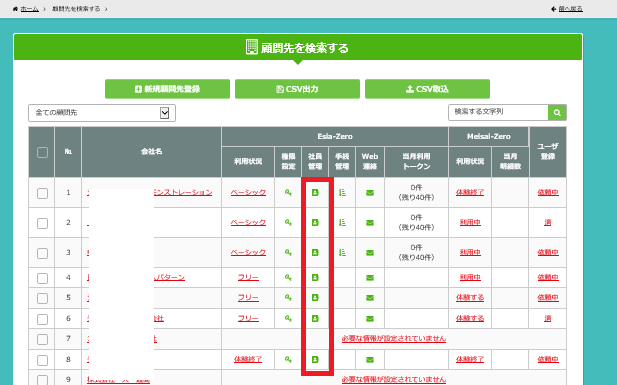
Task: Check the checkbox for row 4
Action: coord(42,278)
